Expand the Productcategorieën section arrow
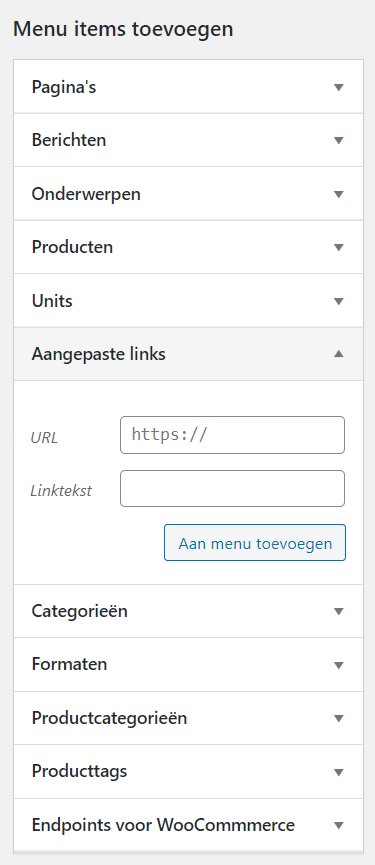 tap(339, 718)
